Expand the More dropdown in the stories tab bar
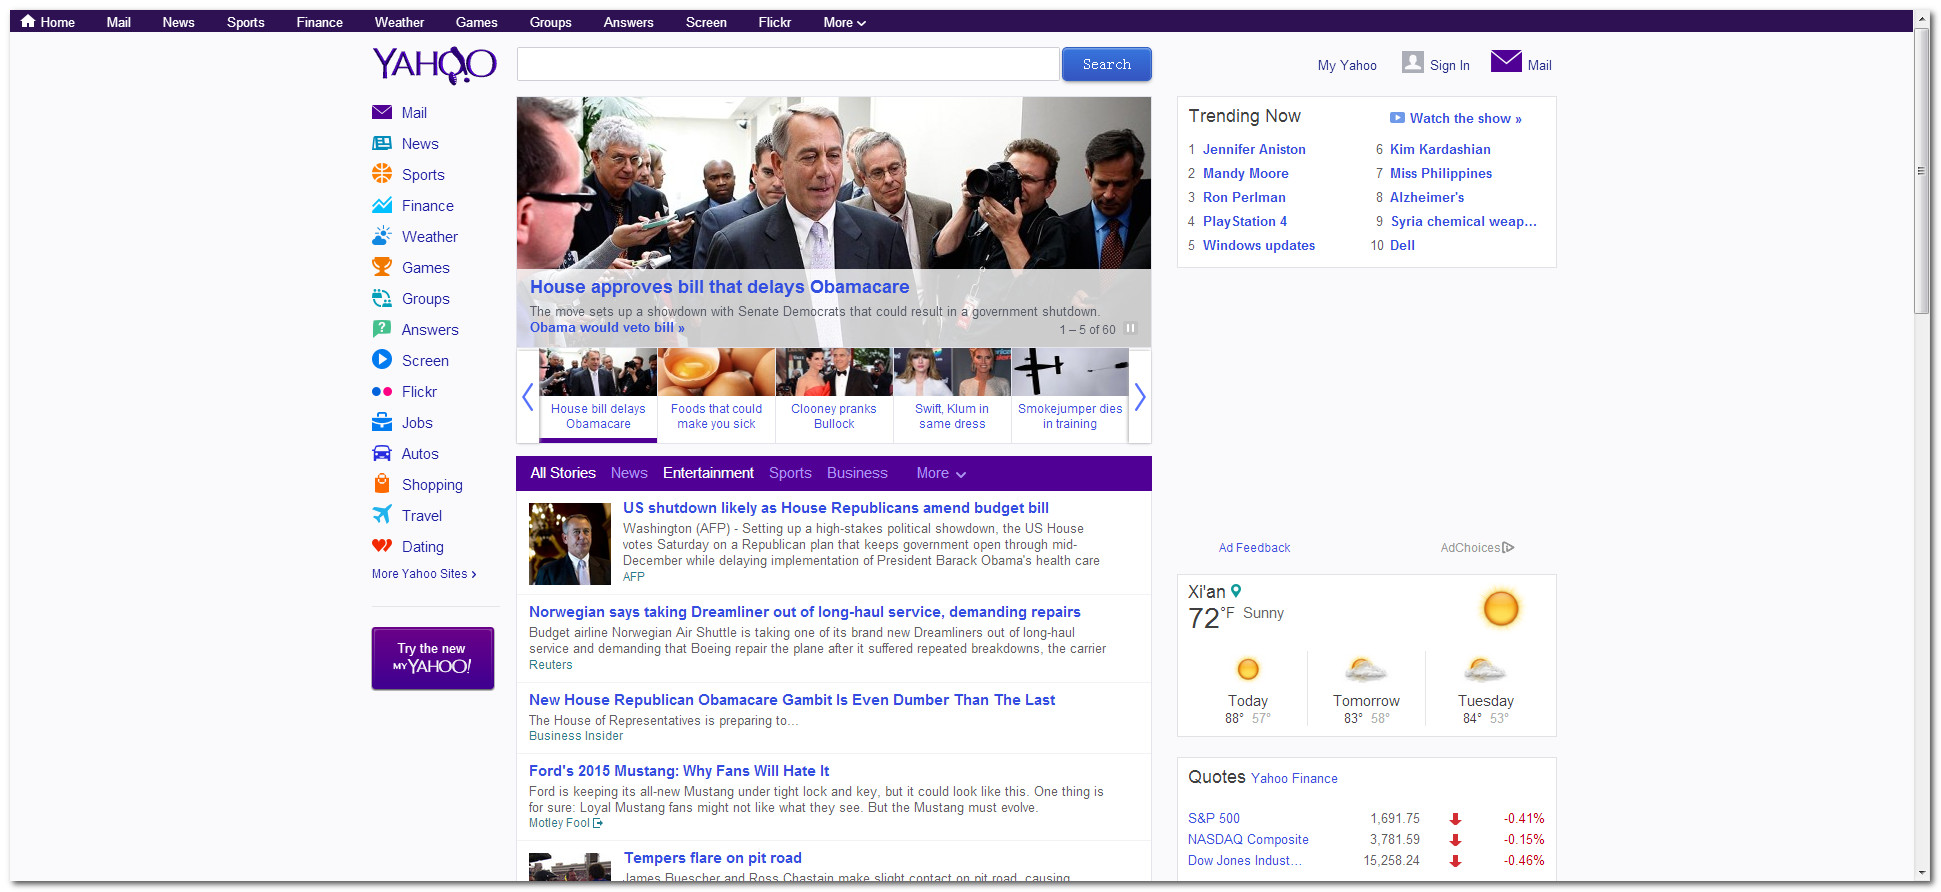This screenshot has width=1941, height=892. pyautogui.click(x=940, y=473)
